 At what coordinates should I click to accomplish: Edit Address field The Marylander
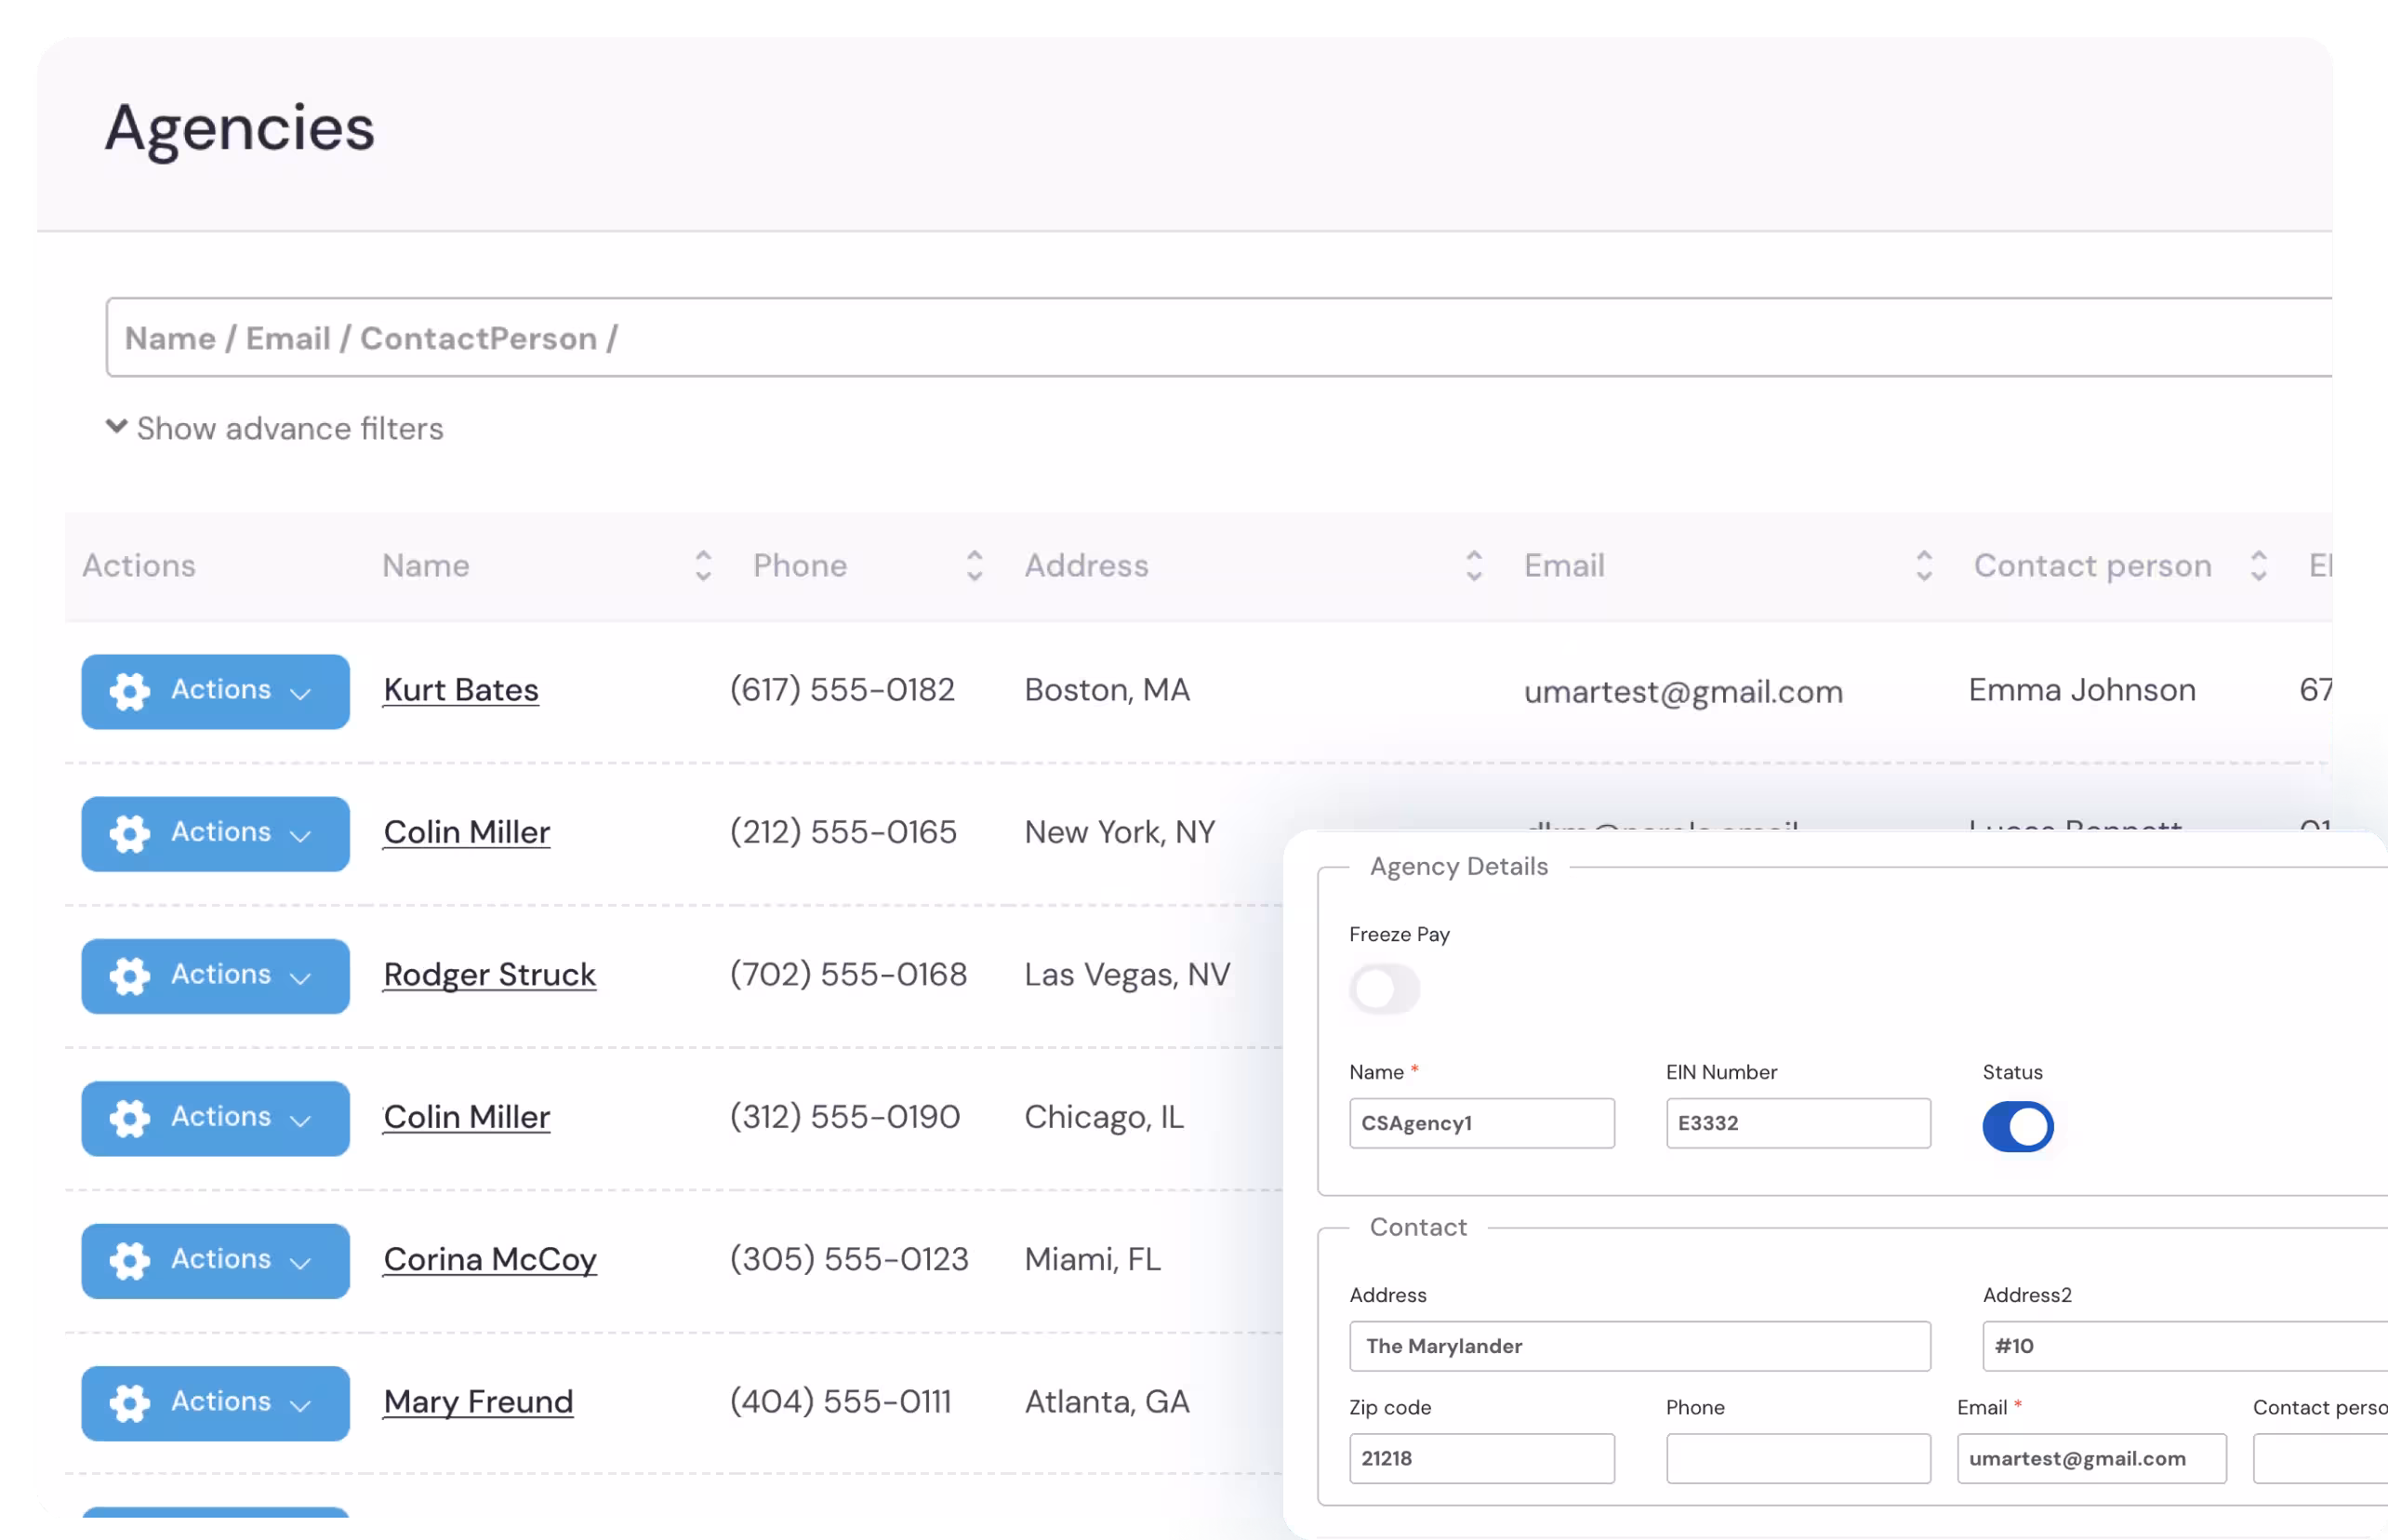[1640, 1346]
